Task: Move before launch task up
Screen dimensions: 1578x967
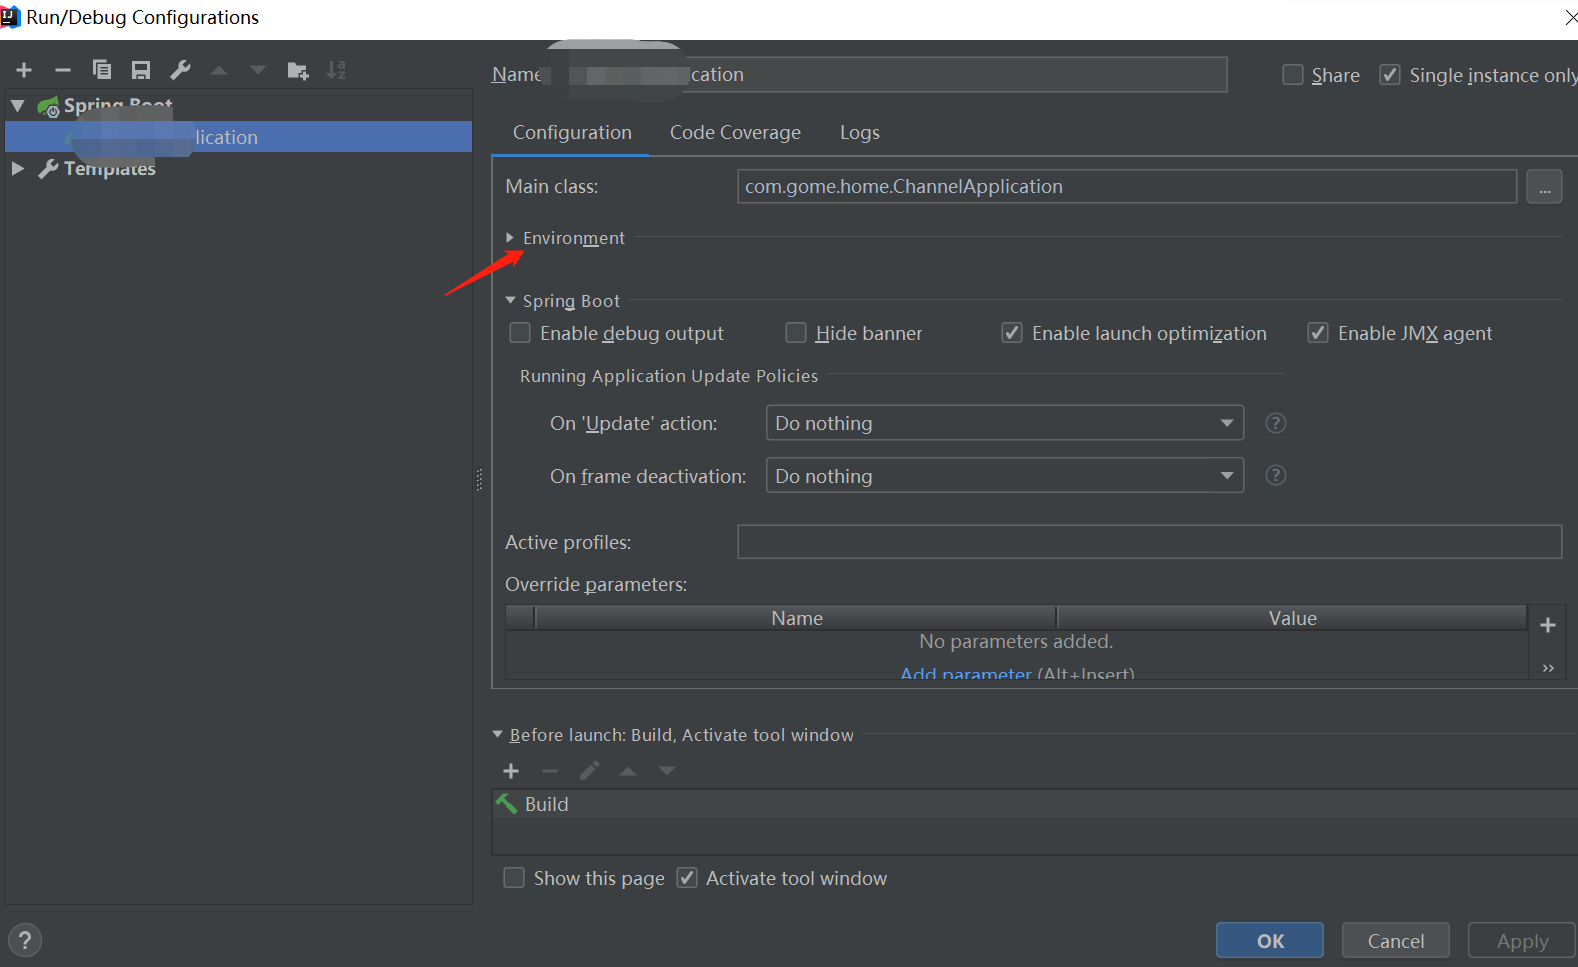Action: point(628,771)
